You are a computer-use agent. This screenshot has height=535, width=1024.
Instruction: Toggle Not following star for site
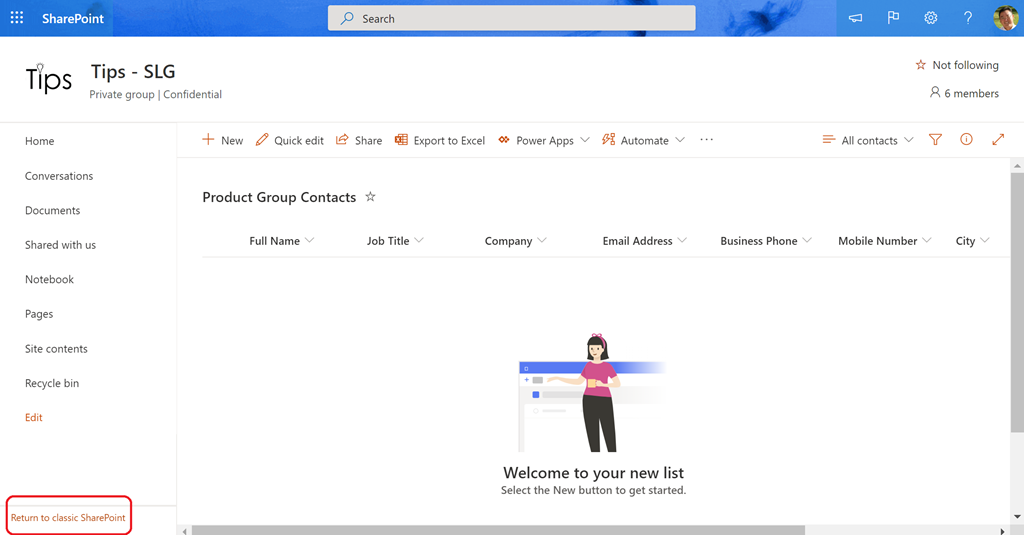[x=956, y=65]
